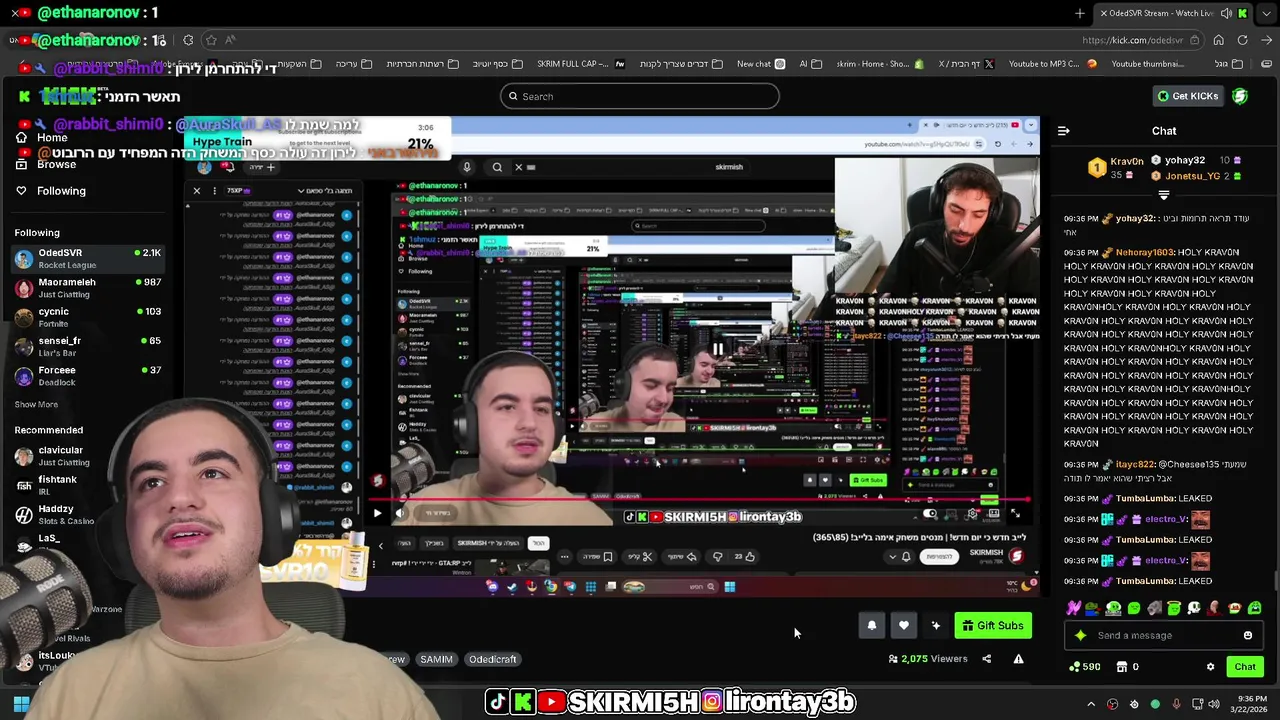Click the Odedicraft tag below the stream
The image size is (1280, 720).
(x=493, y=660)
